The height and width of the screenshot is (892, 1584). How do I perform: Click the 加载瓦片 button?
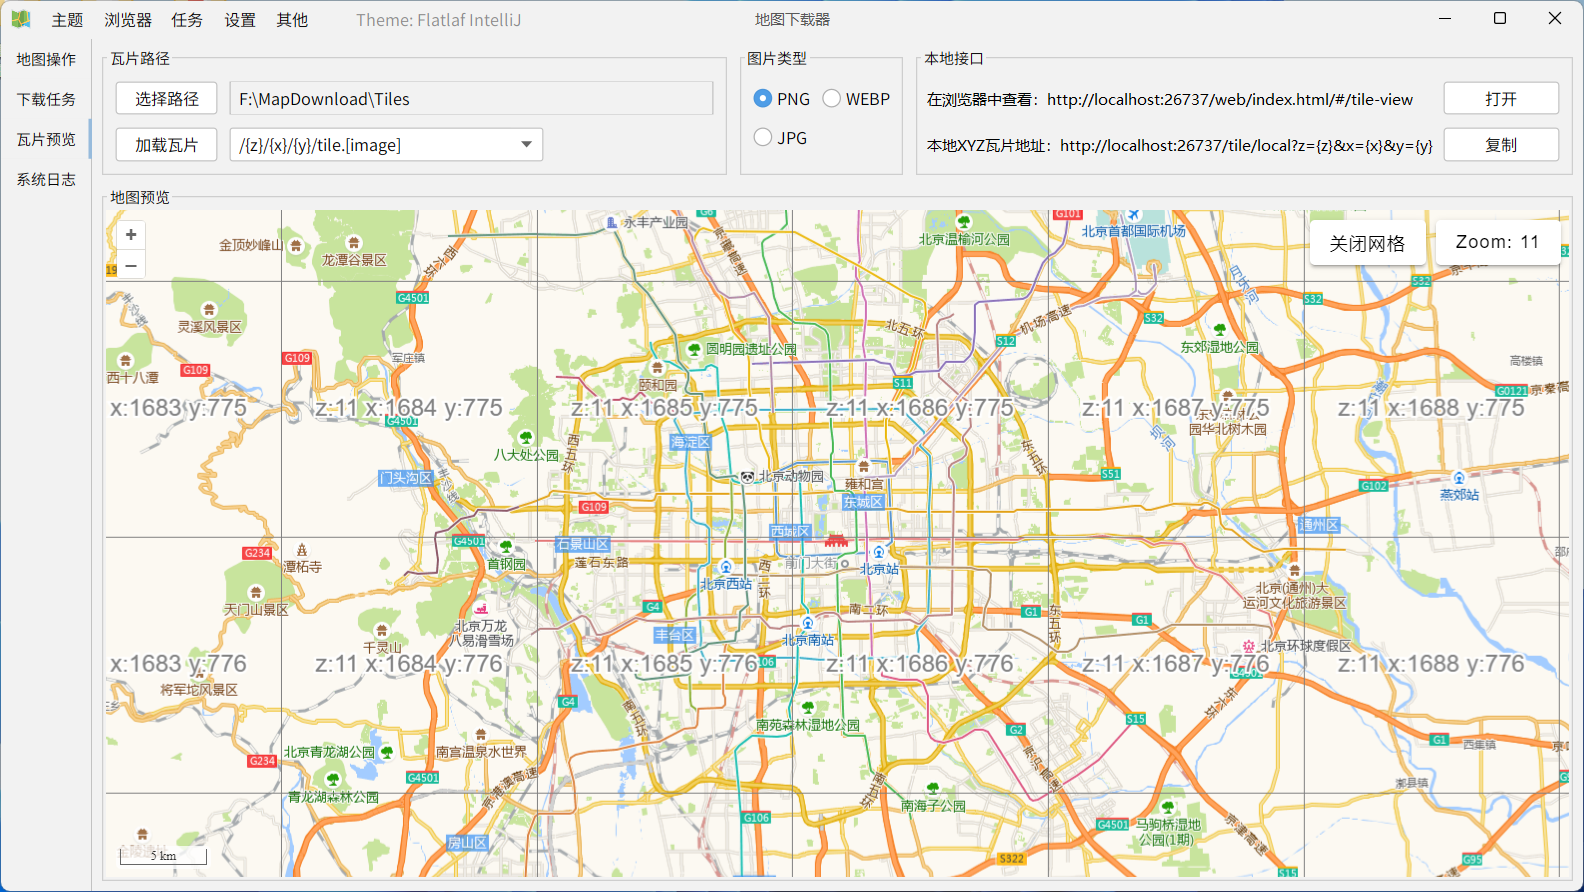[167, 145]
